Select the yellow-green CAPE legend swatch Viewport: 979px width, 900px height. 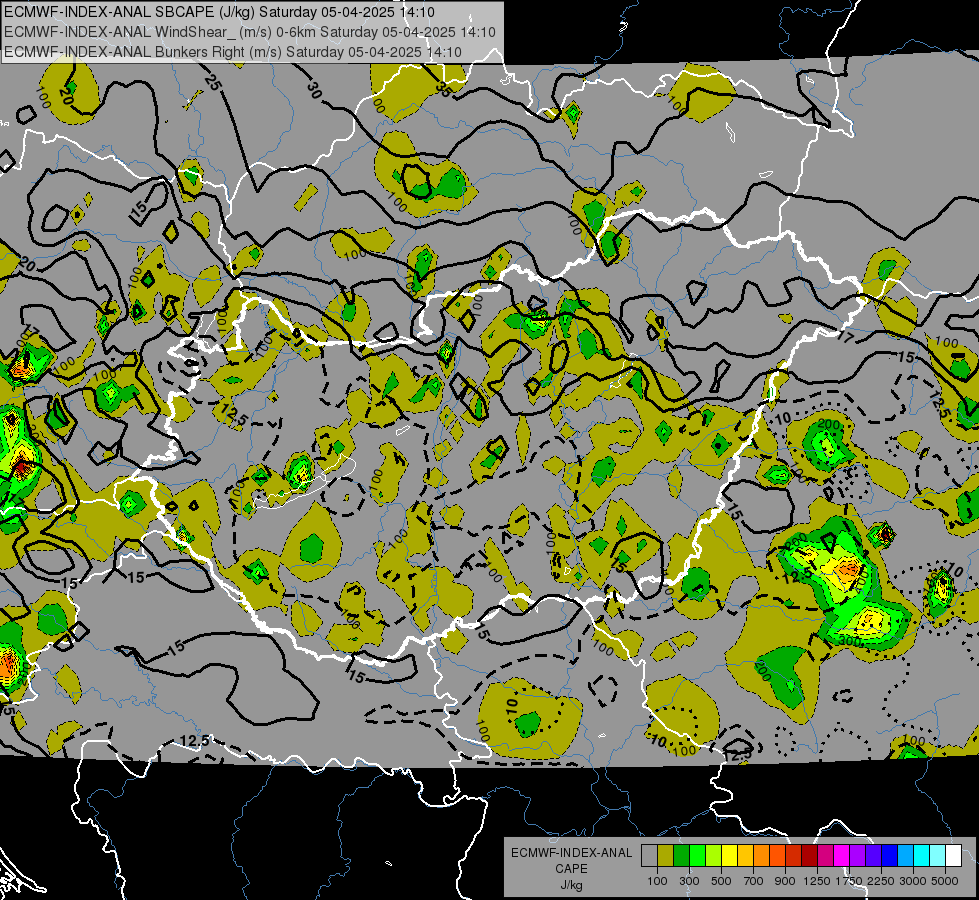click(713, 856)
